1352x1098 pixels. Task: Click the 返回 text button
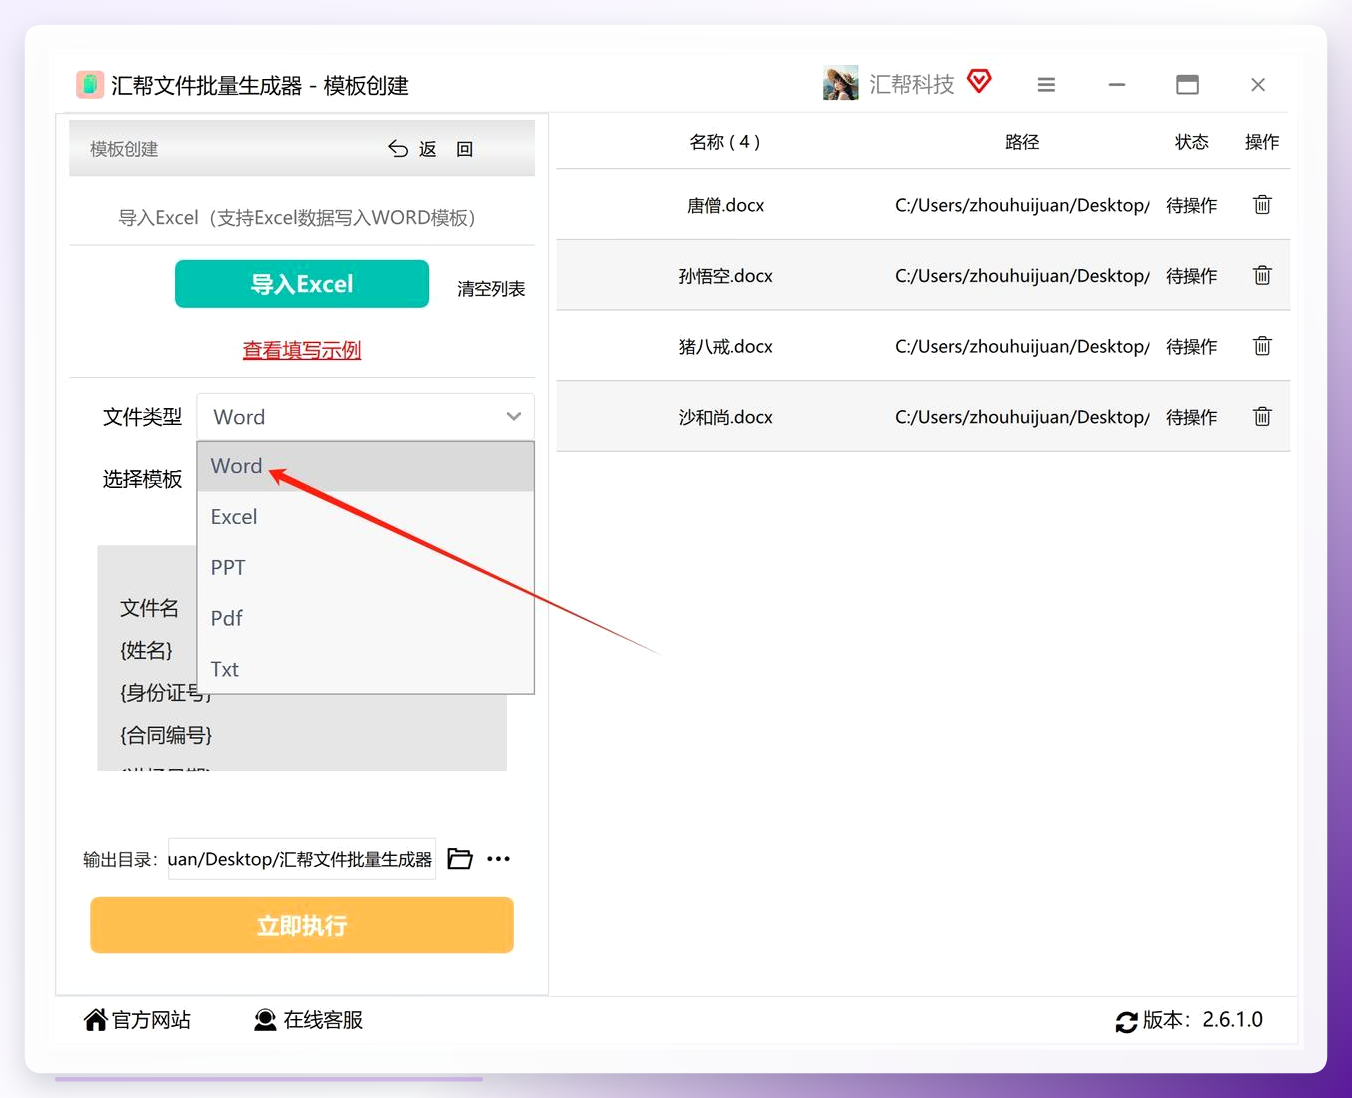point(446,149)
